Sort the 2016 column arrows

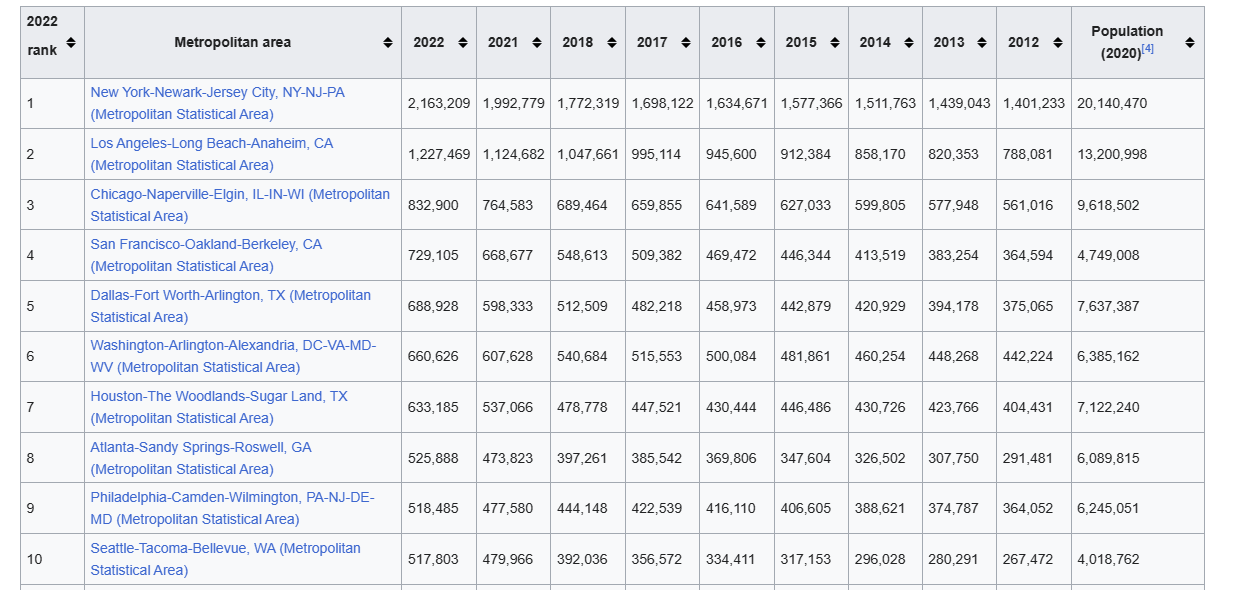pyautogui.click(x=760, y=43)
